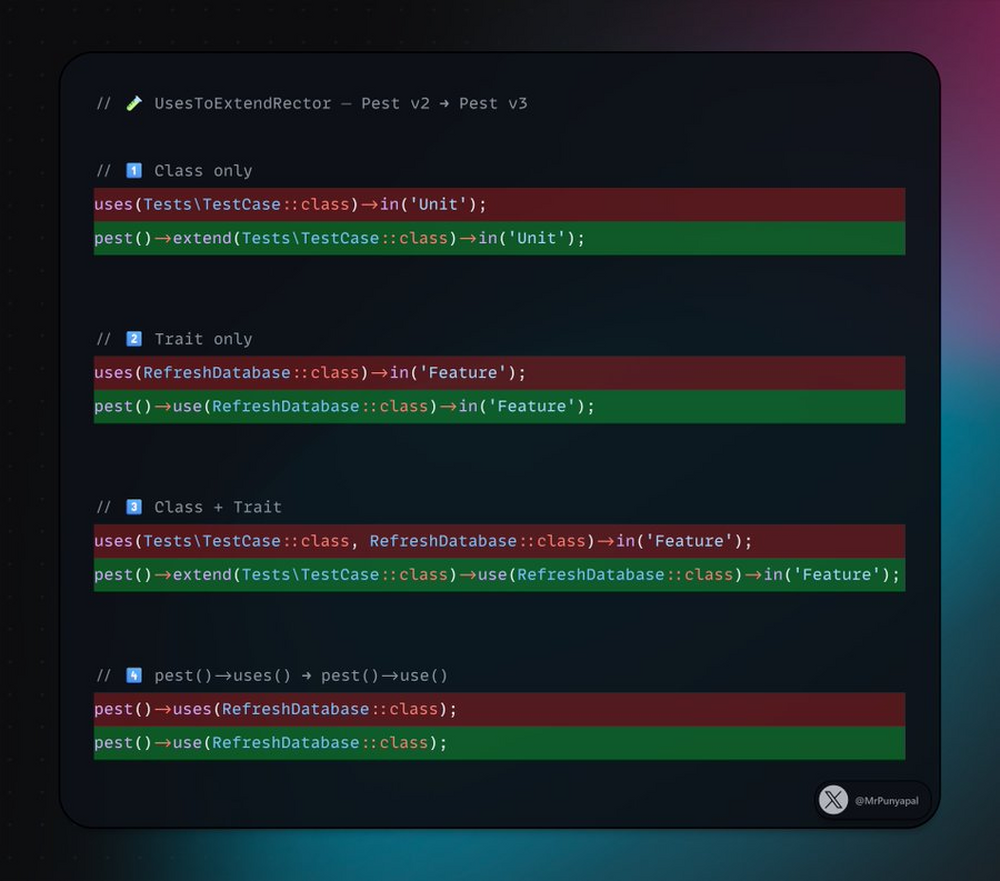
Task: Click the number 4 icon in the last comment
Action: 134,676
